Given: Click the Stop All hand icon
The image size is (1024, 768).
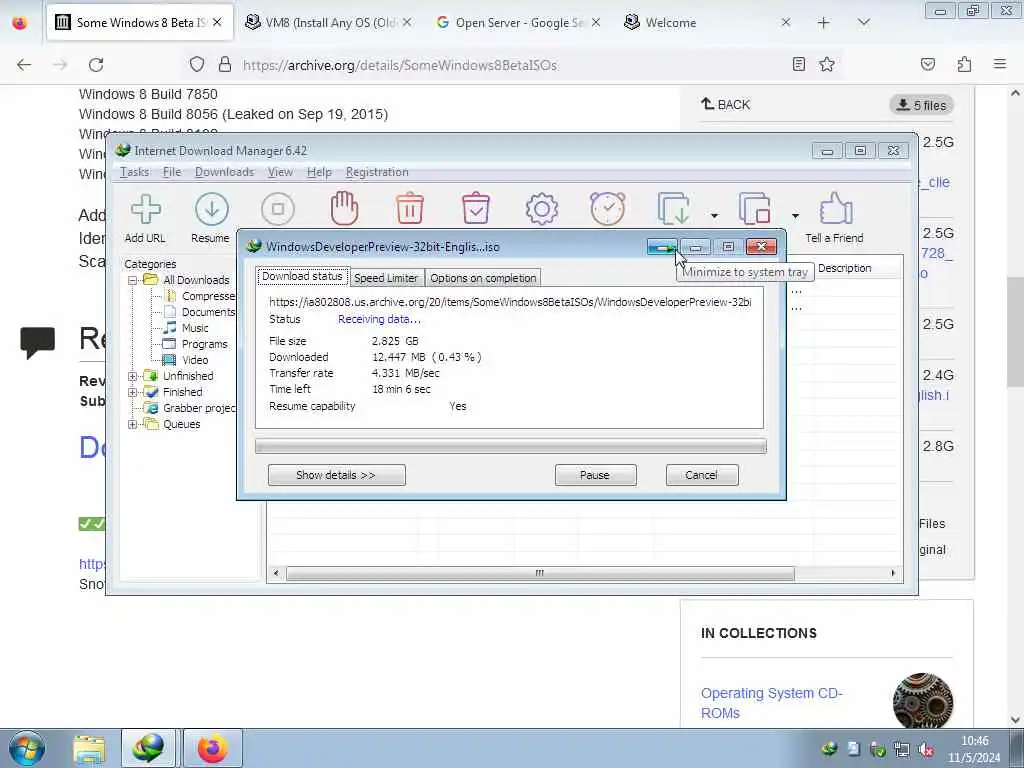Looking at the screenshot, I should tap(344, 208).
